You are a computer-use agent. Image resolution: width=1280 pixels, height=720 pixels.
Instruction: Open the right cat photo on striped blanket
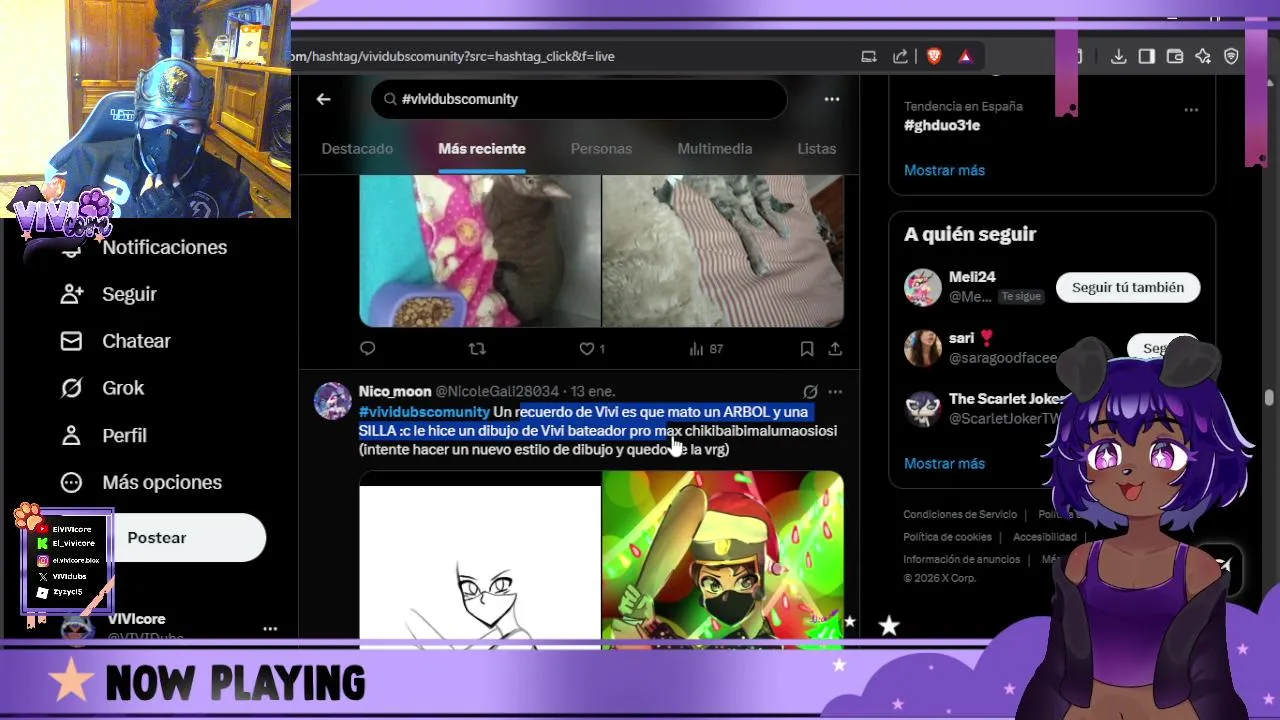click(x=723, y=251)
